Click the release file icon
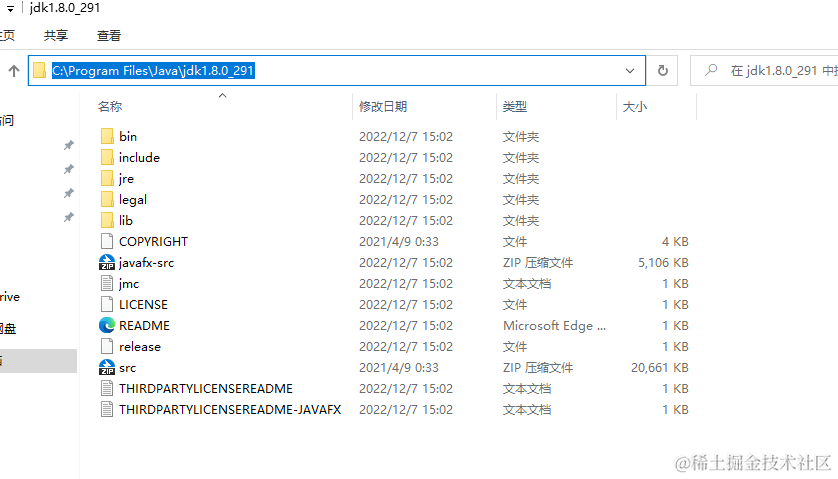 point(107,346)
